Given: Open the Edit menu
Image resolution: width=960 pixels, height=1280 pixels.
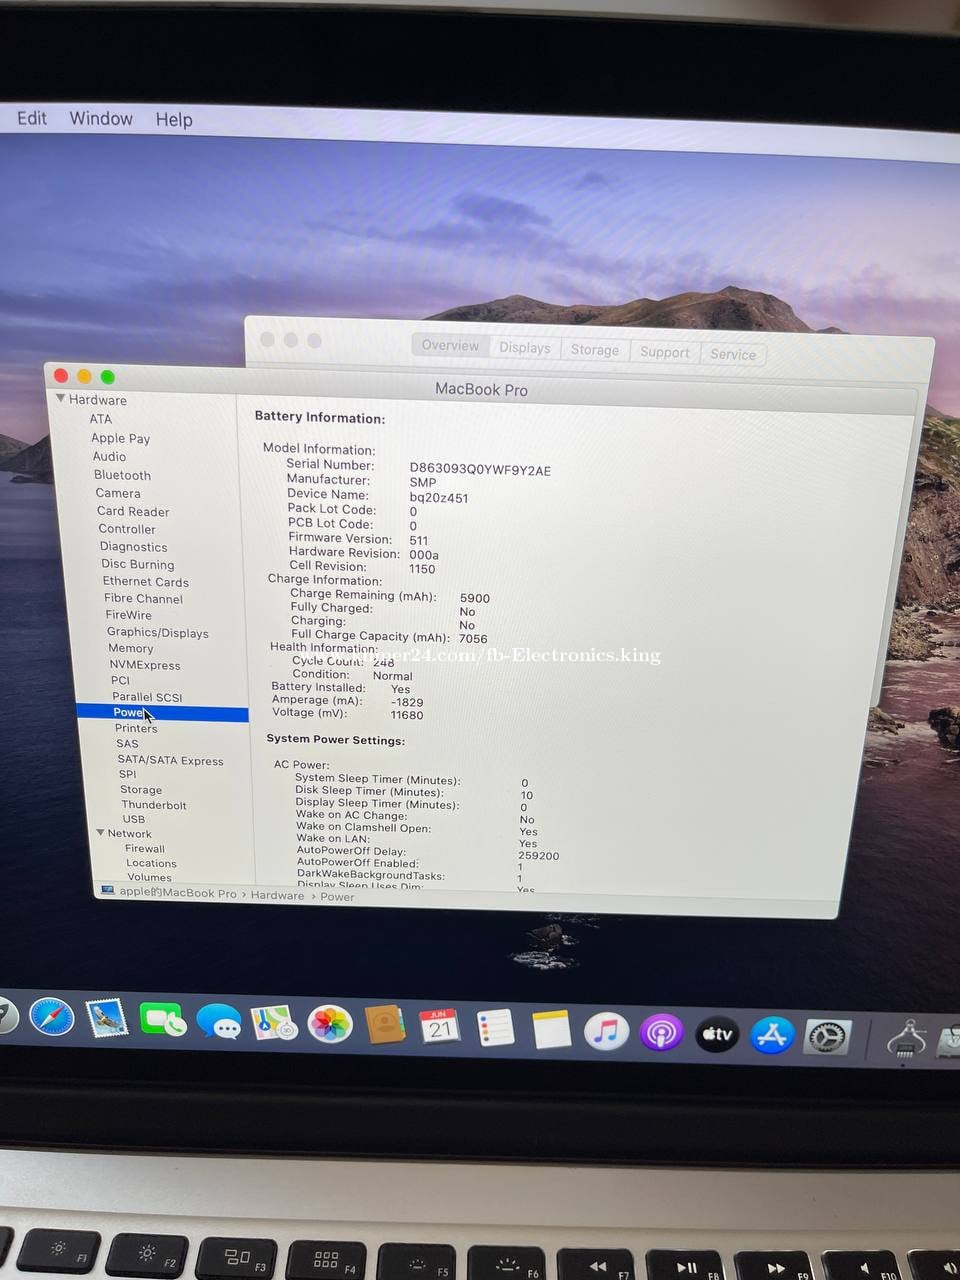Looking at the screenshot, I should coord(32,118).
